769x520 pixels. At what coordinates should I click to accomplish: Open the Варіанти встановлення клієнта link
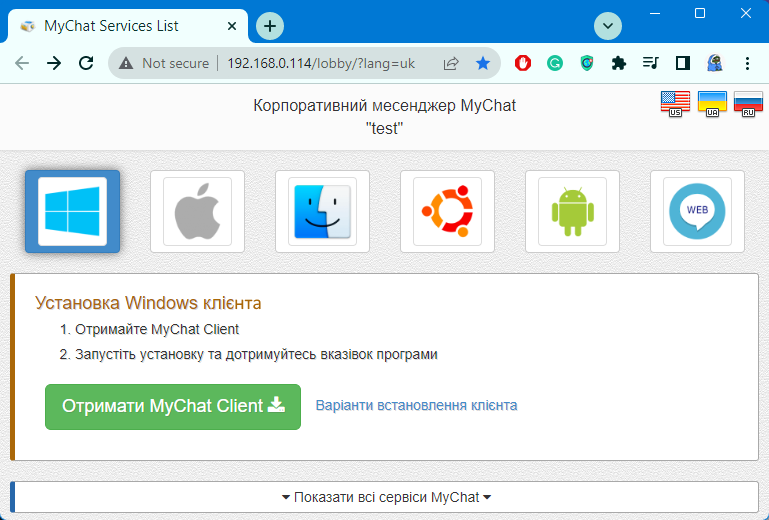[x=416, y=406]
